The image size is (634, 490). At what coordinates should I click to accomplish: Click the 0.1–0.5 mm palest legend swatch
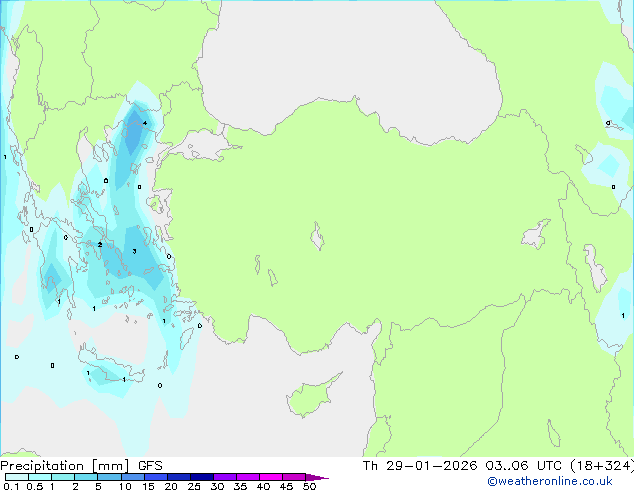(x=17, y=477)
